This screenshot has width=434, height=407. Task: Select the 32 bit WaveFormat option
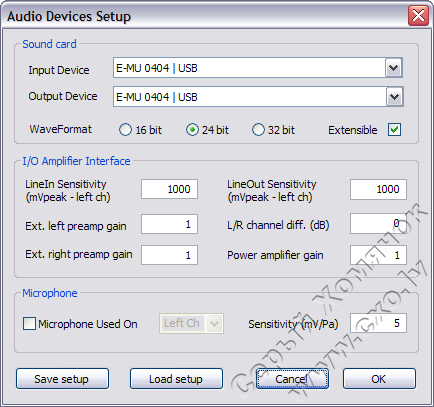point(258,130)
